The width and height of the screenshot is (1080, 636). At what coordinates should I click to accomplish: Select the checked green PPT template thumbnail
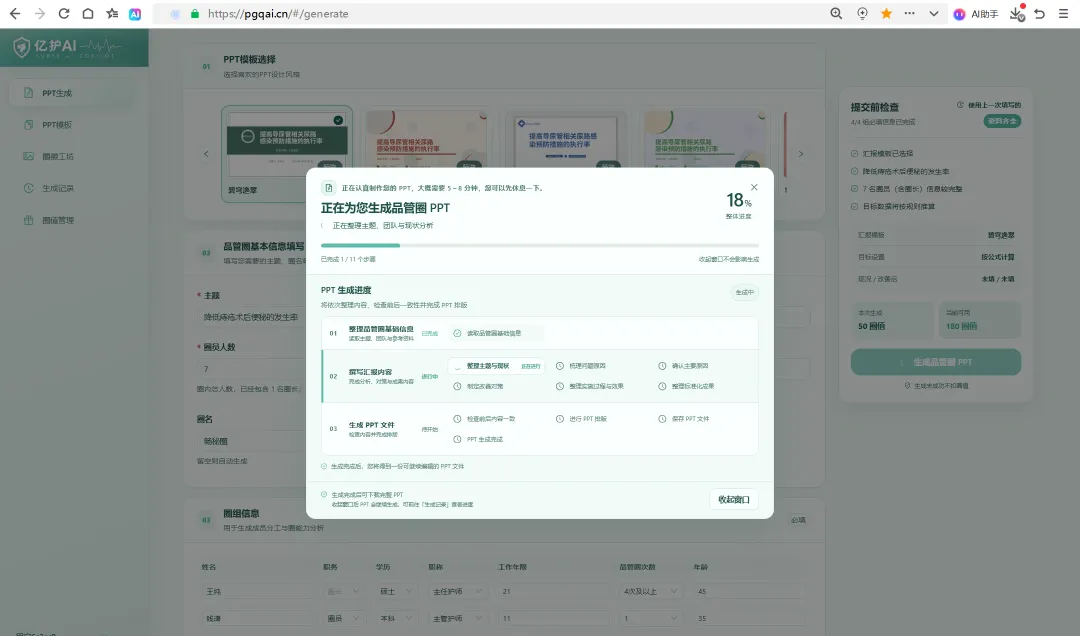click(287, 154)
